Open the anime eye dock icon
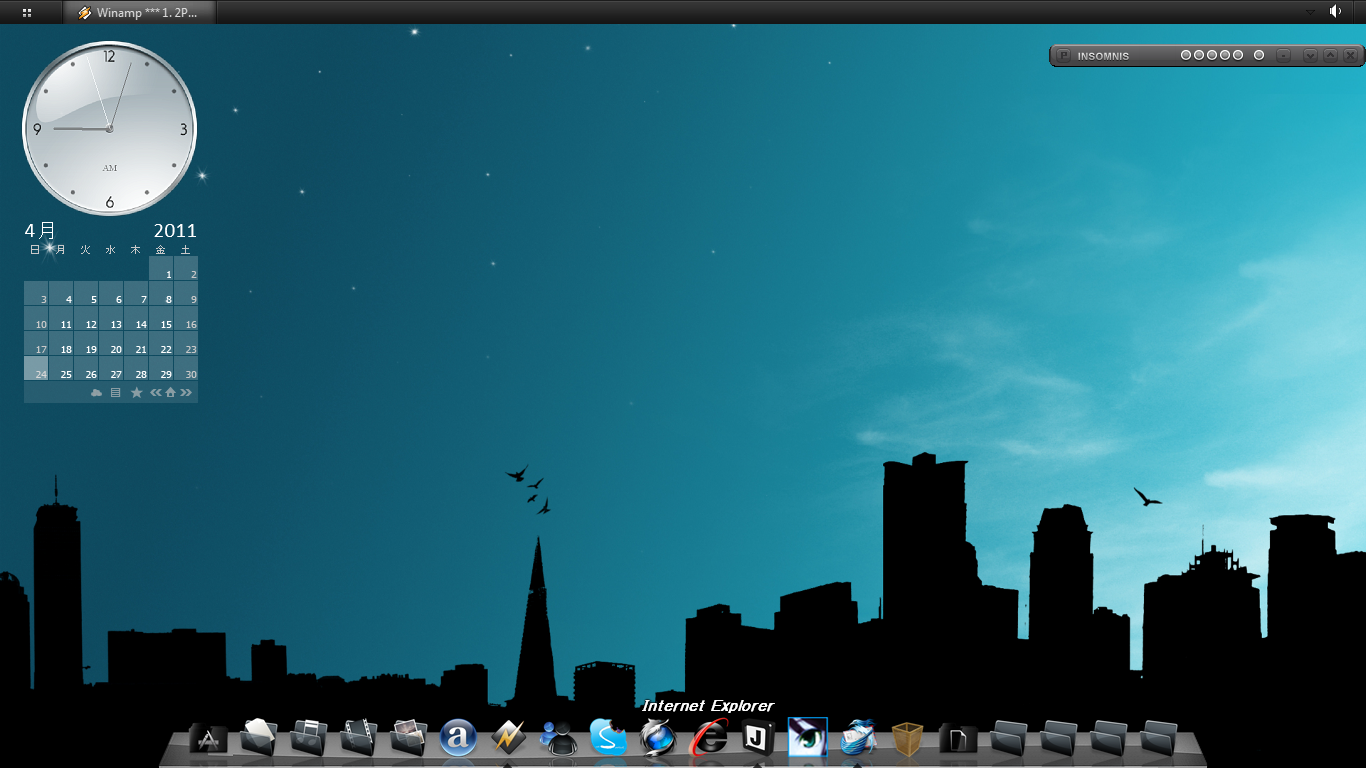The width and height of the screenshot is (1366, 768). pos(808,737)
